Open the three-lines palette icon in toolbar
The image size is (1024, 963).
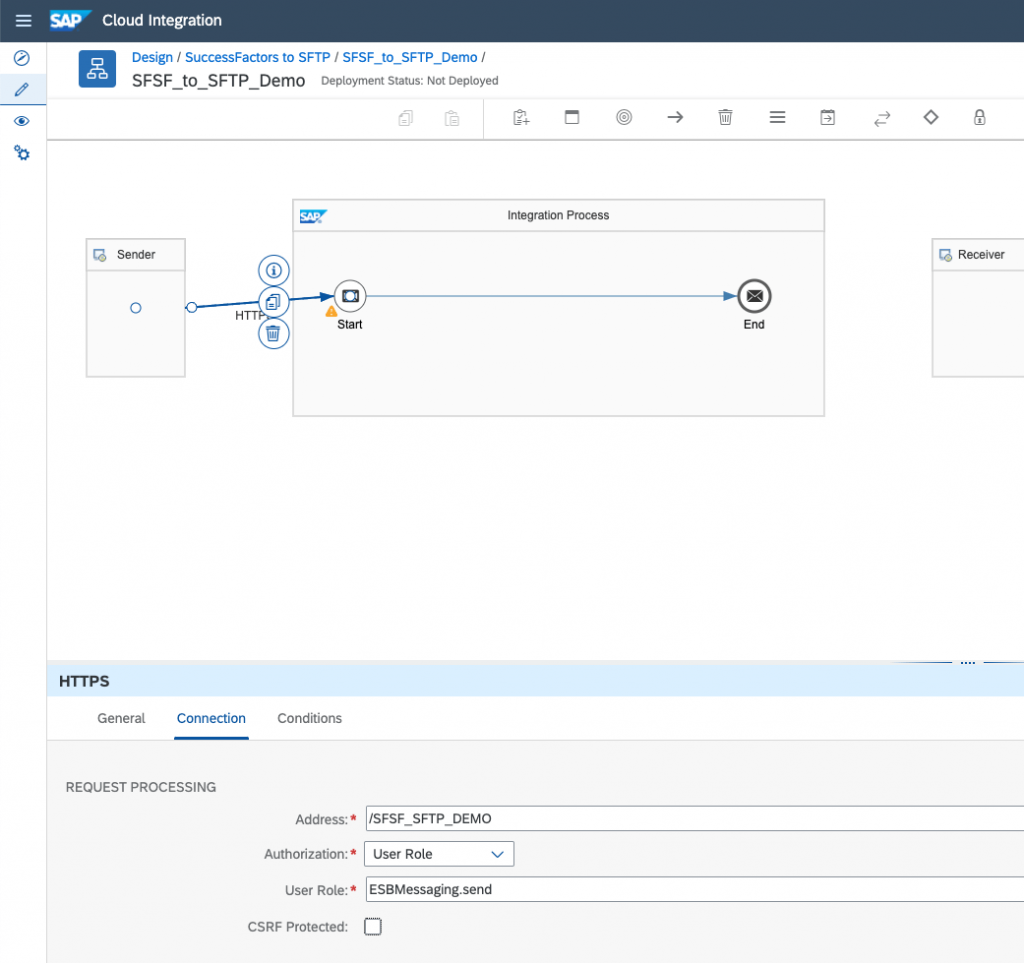point(777,117)
